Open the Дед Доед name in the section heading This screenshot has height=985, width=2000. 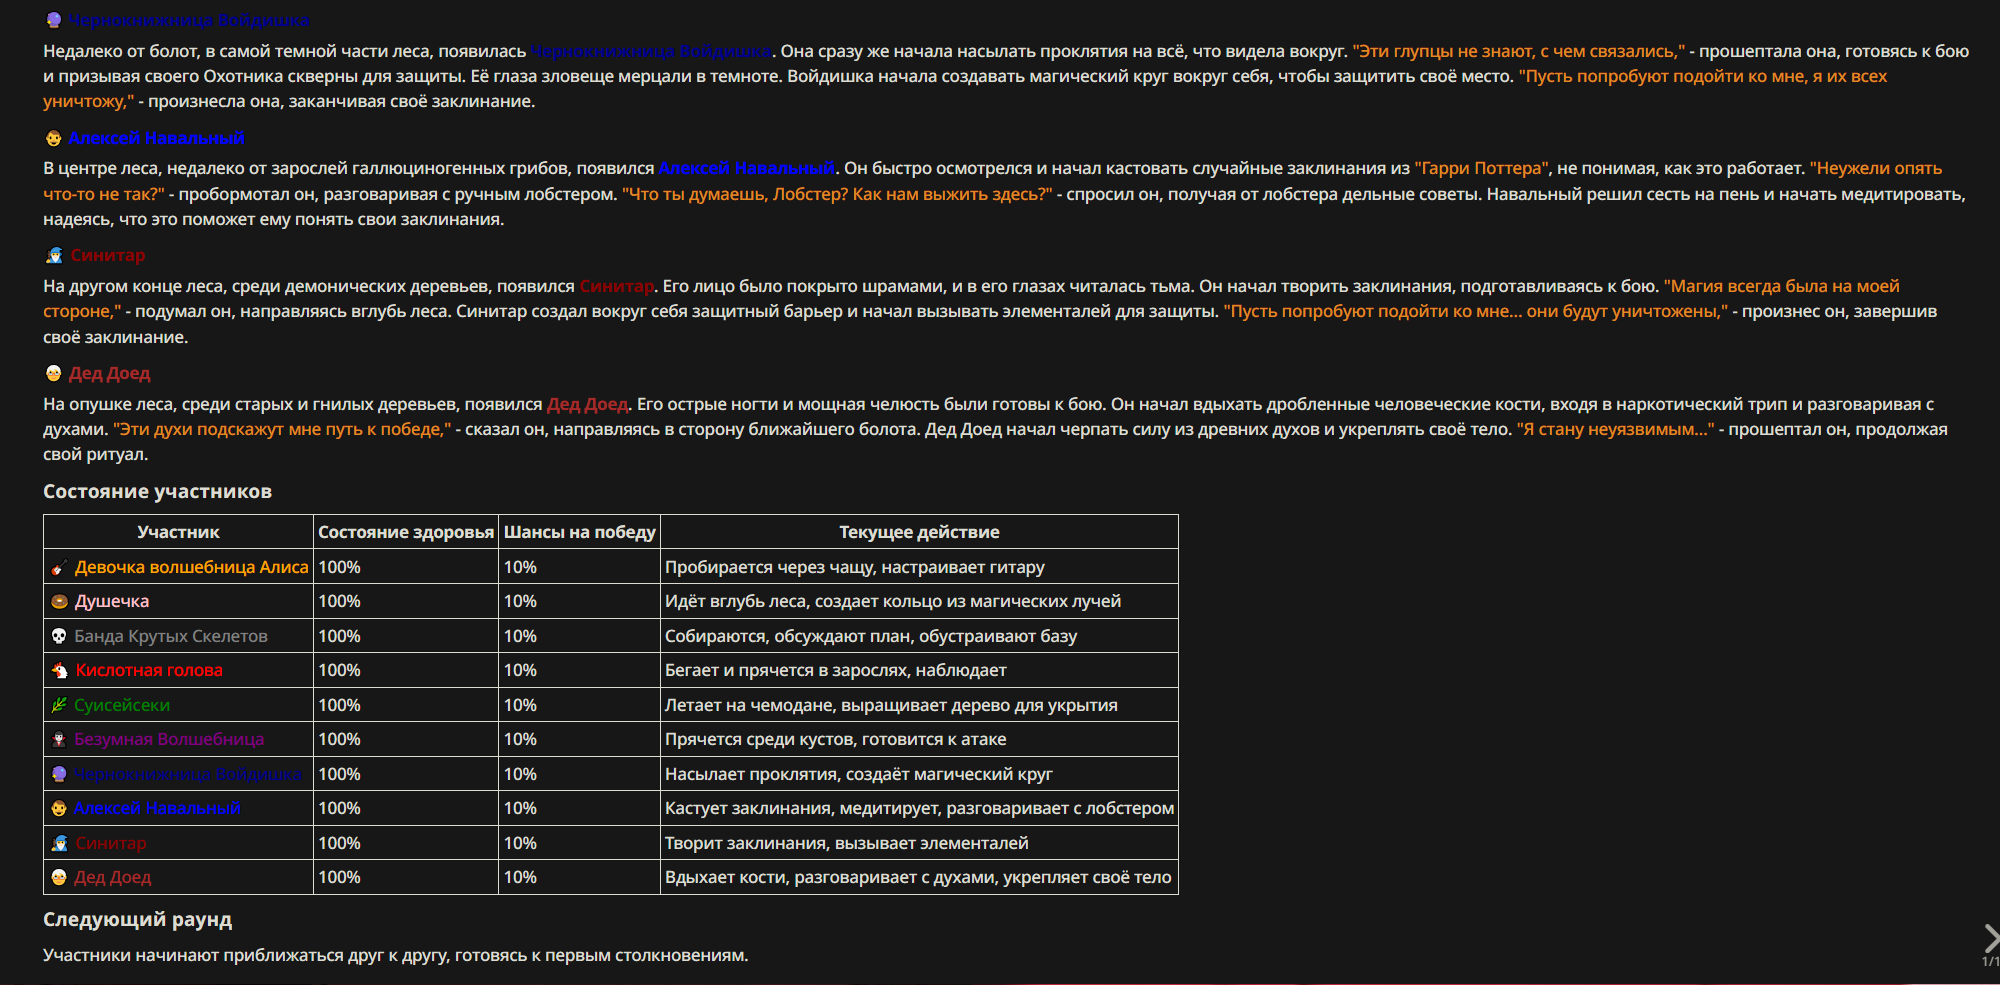tap(109, 373)
